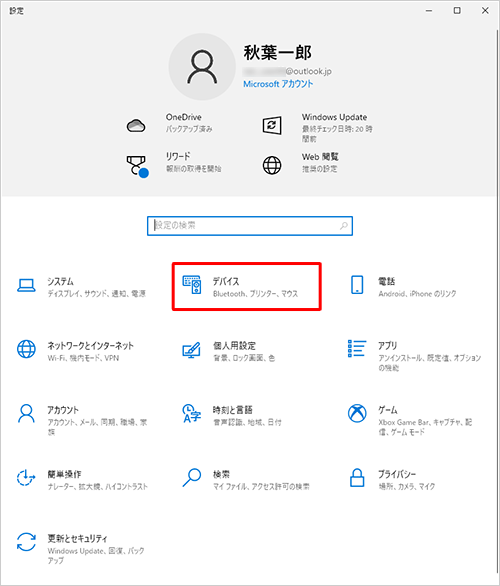Click the 秋葉一郎 user name
The height and width of the screenshot is (586, 500).
(x=278, y=52)
